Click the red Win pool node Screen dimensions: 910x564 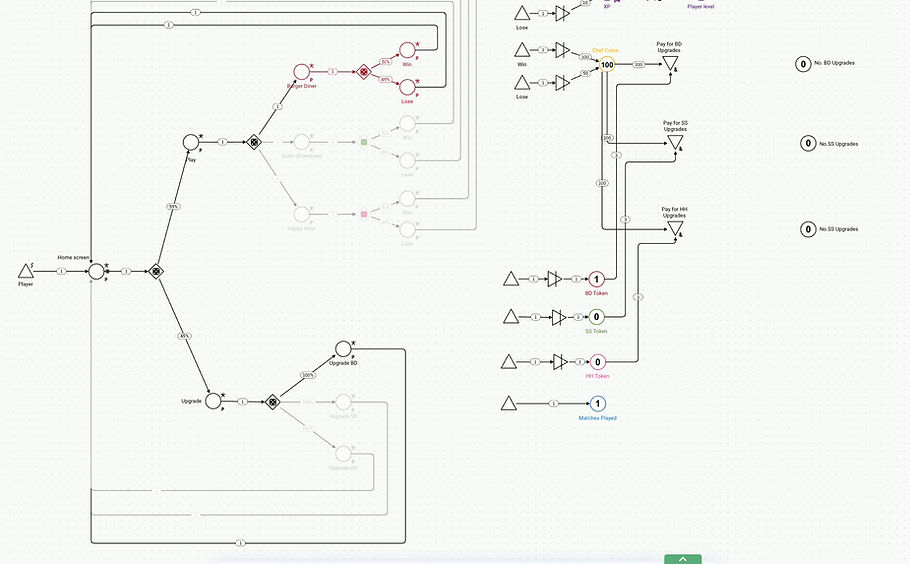tap(407, 50)
